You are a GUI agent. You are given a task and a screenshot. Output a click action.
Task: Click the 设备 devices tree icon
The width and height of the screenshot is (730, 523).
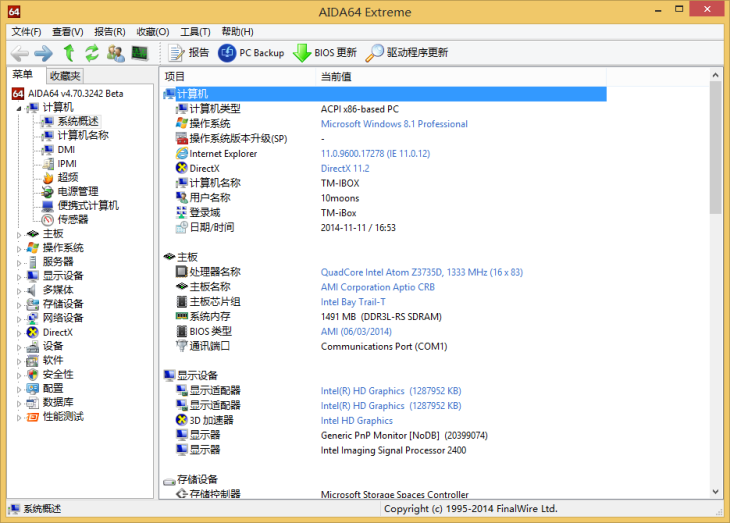click(x=33, y=346)
